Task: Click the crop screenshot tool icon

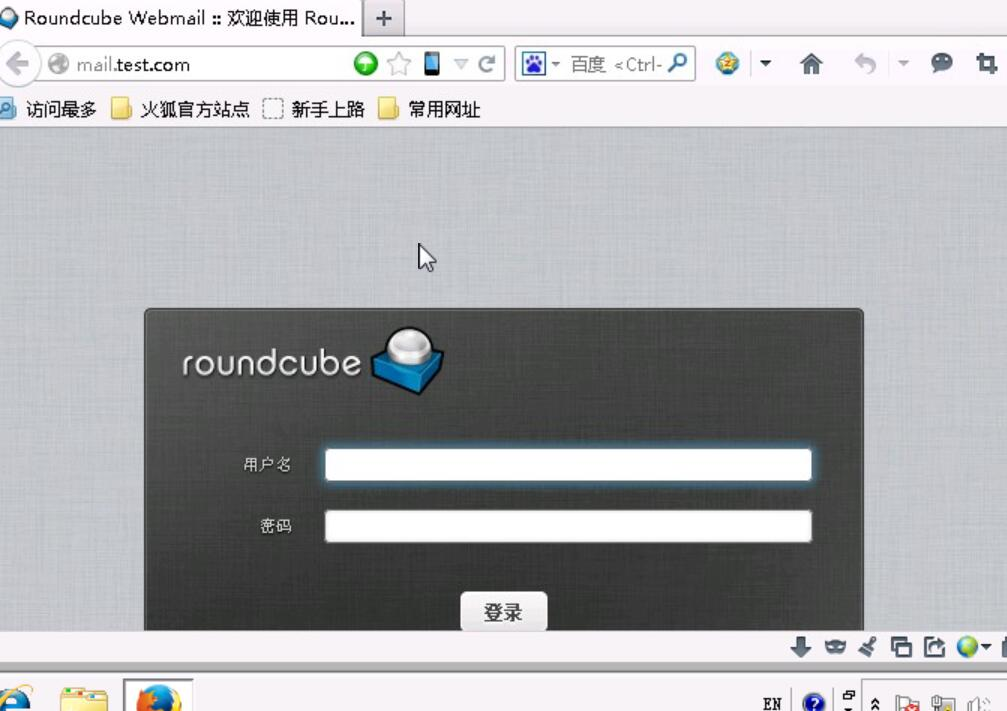Action: pos(986,63)
